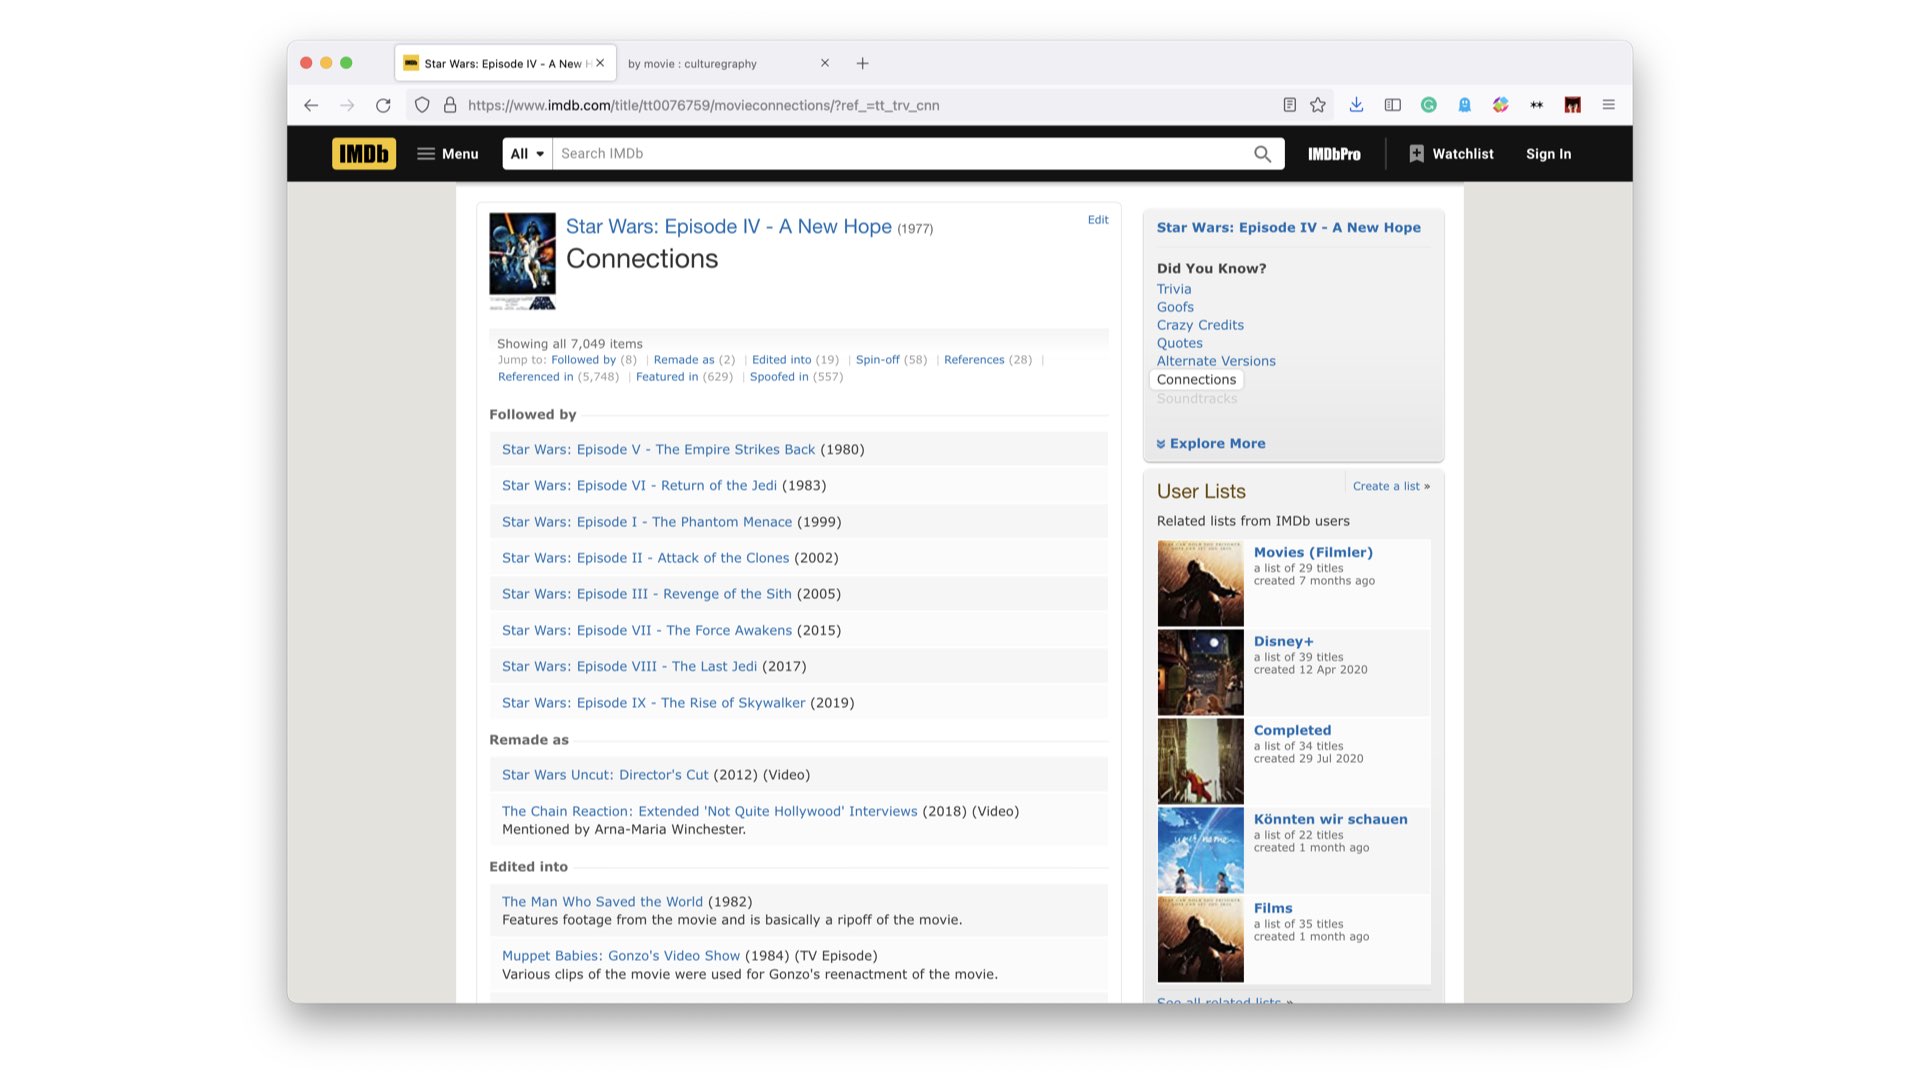
Task: Click the IMDb logo
Action: (x=364, y=154)
